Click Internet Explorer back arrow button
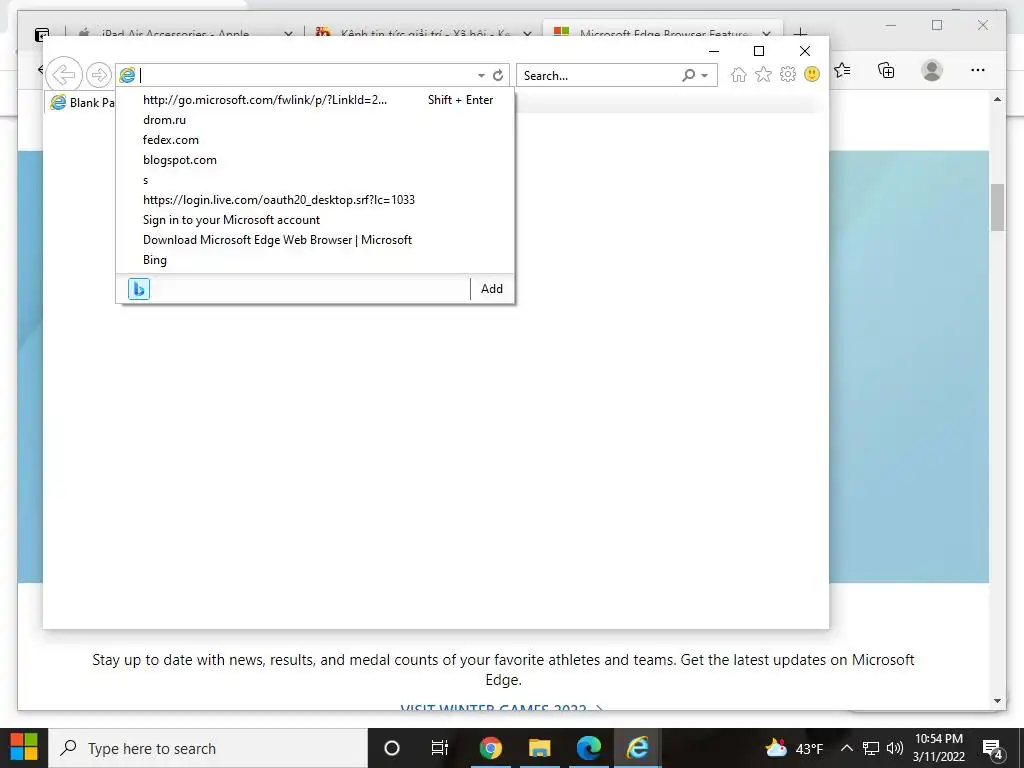1024x768 pixels. 64,74
